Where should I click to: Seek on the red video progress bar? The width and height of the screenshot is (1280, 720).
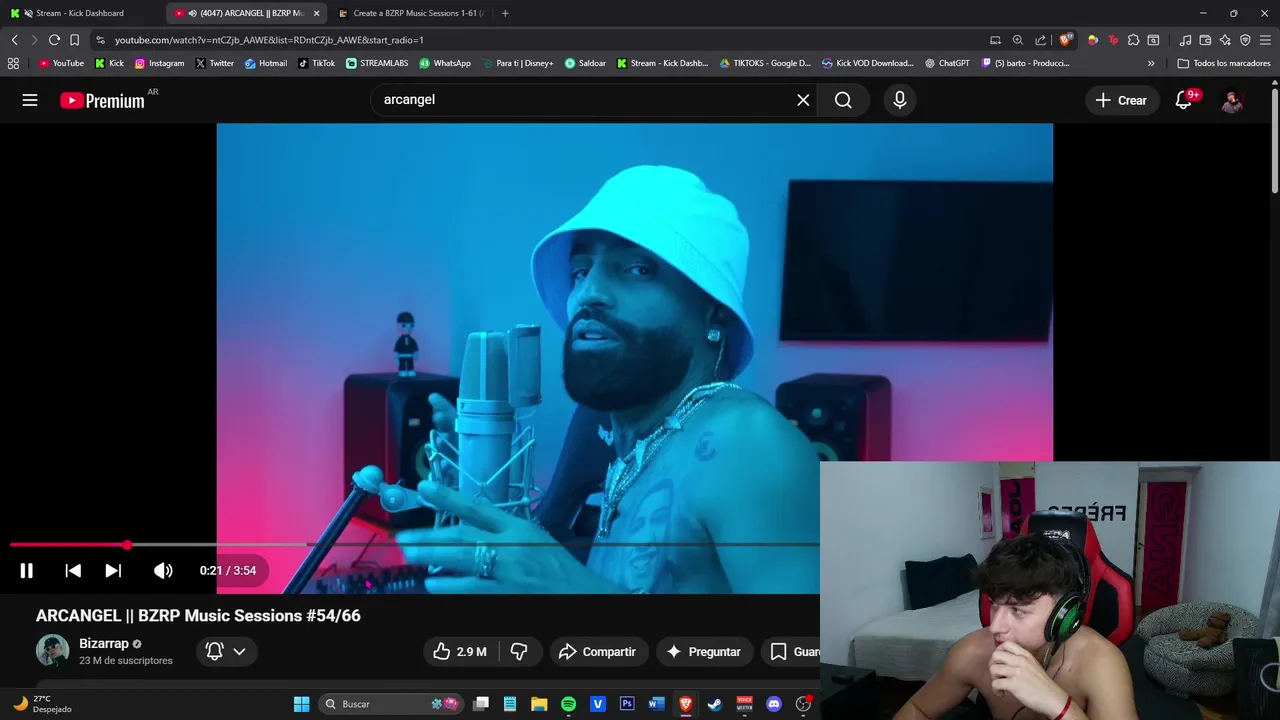pyautogui.click(x=414, y=545)
